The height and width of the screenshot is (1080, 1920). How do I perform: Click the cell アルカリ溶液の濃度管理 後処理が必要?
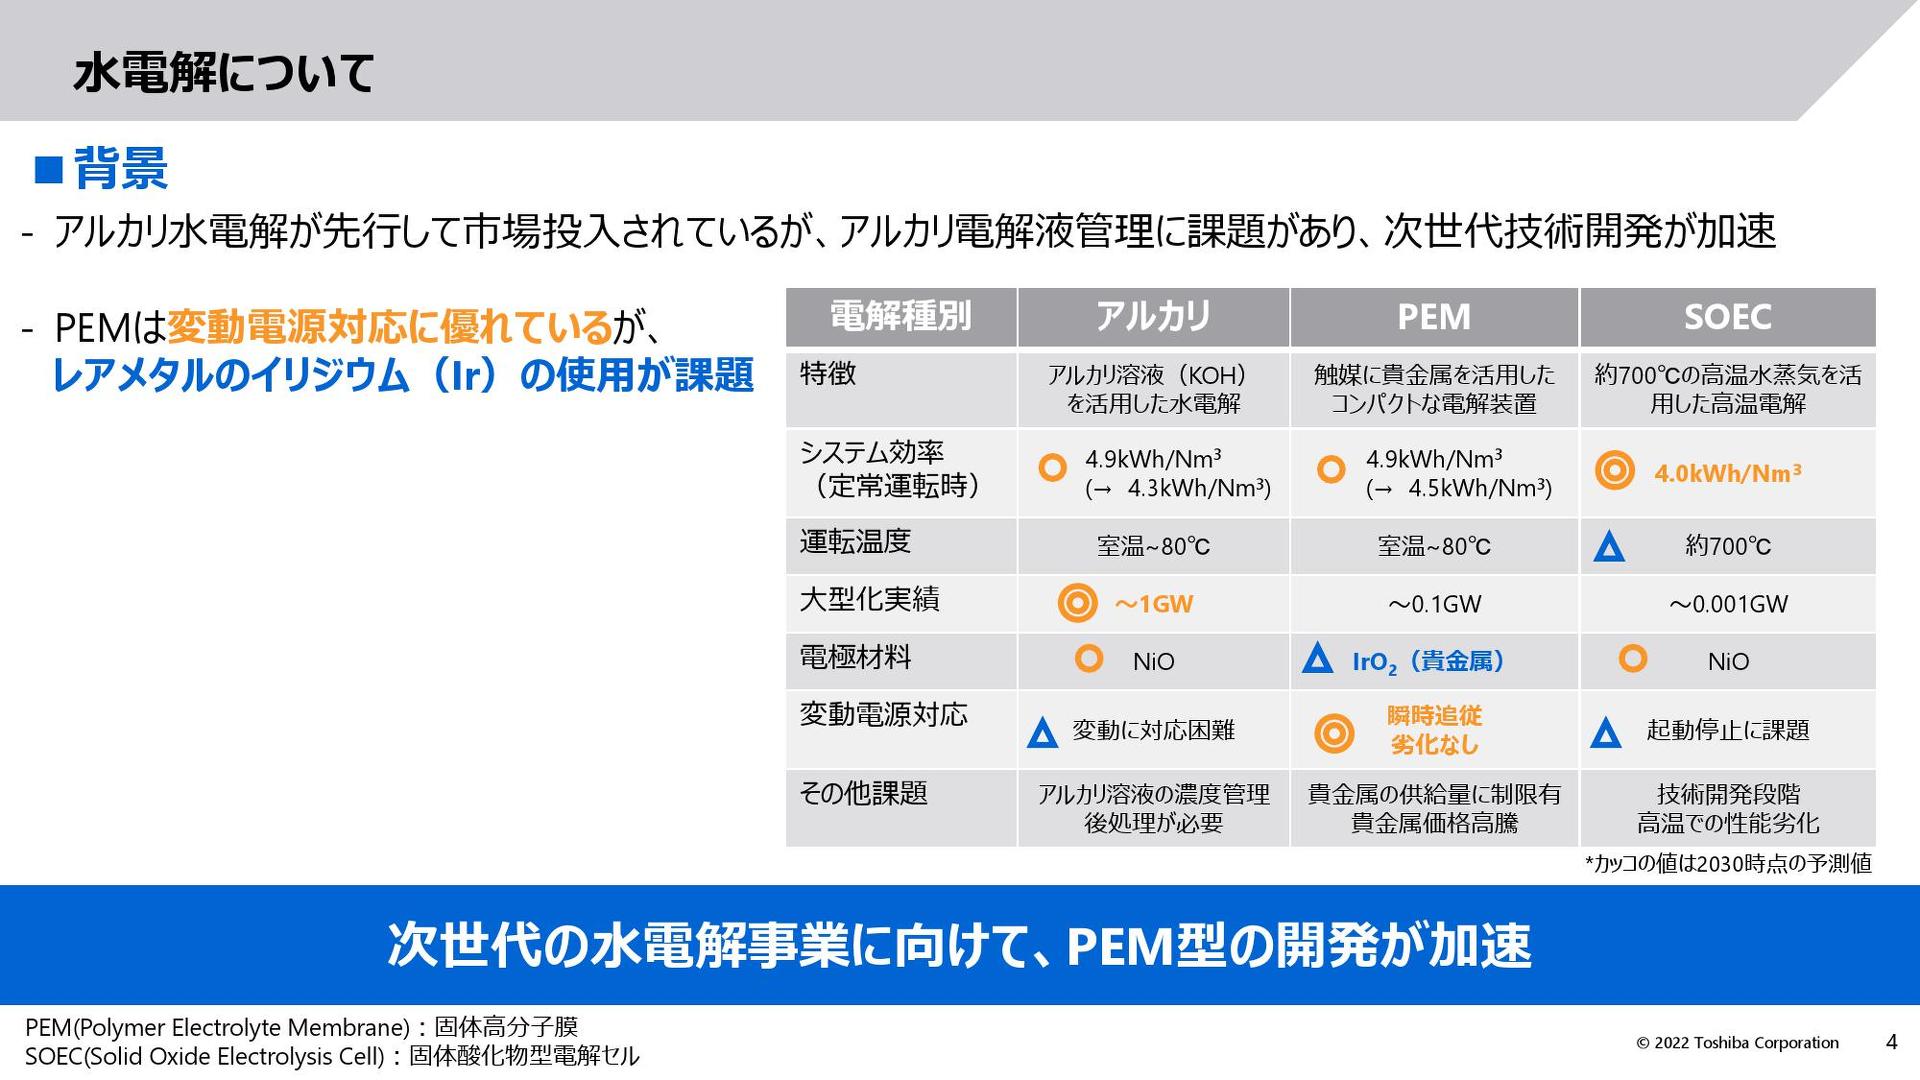pos(1153,808)
